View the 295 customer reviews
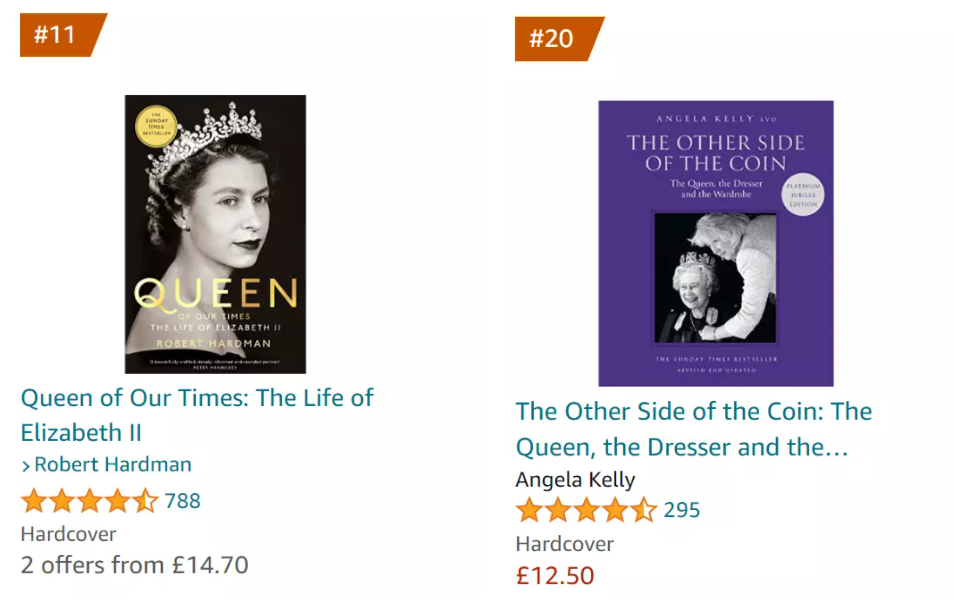This screenshot has width=954, height=605. tap(682, 511)
